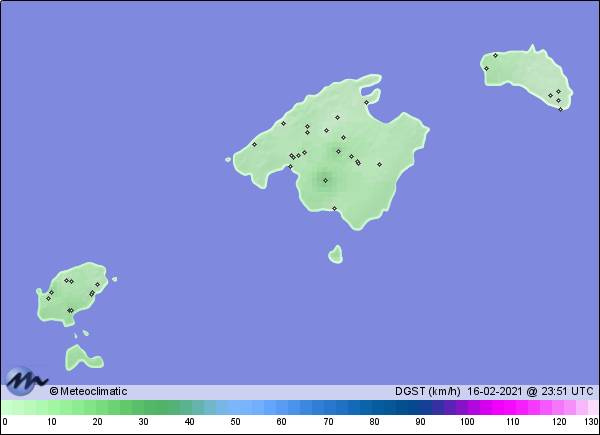Pick the light green swatch above 10
The width and height of the screenshot is (600, 435).
[54, 407]
